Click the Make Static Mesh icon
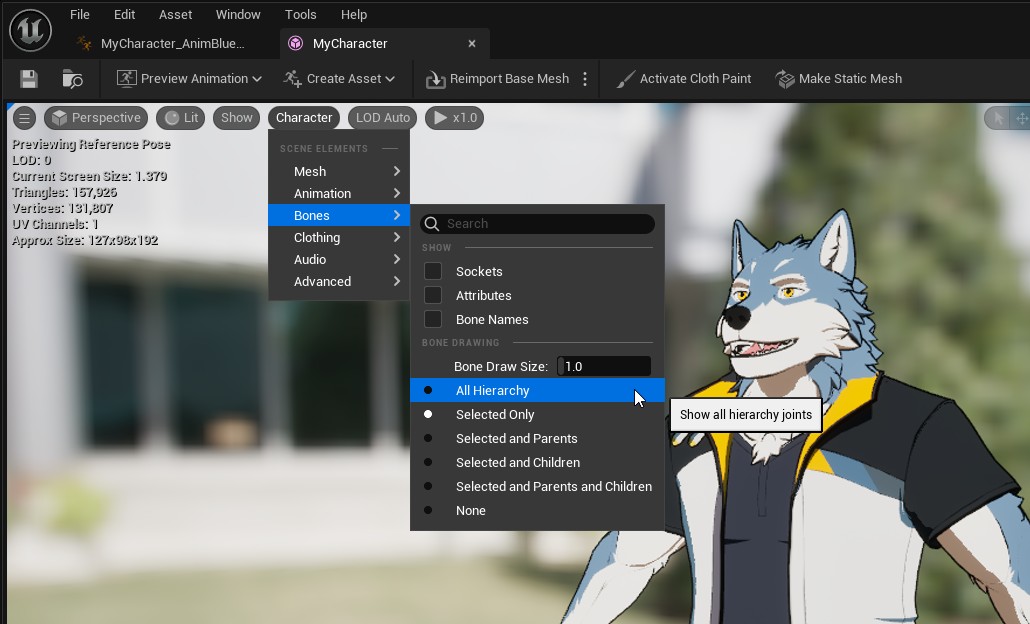 pyautogui.click(x=785, y=79)
